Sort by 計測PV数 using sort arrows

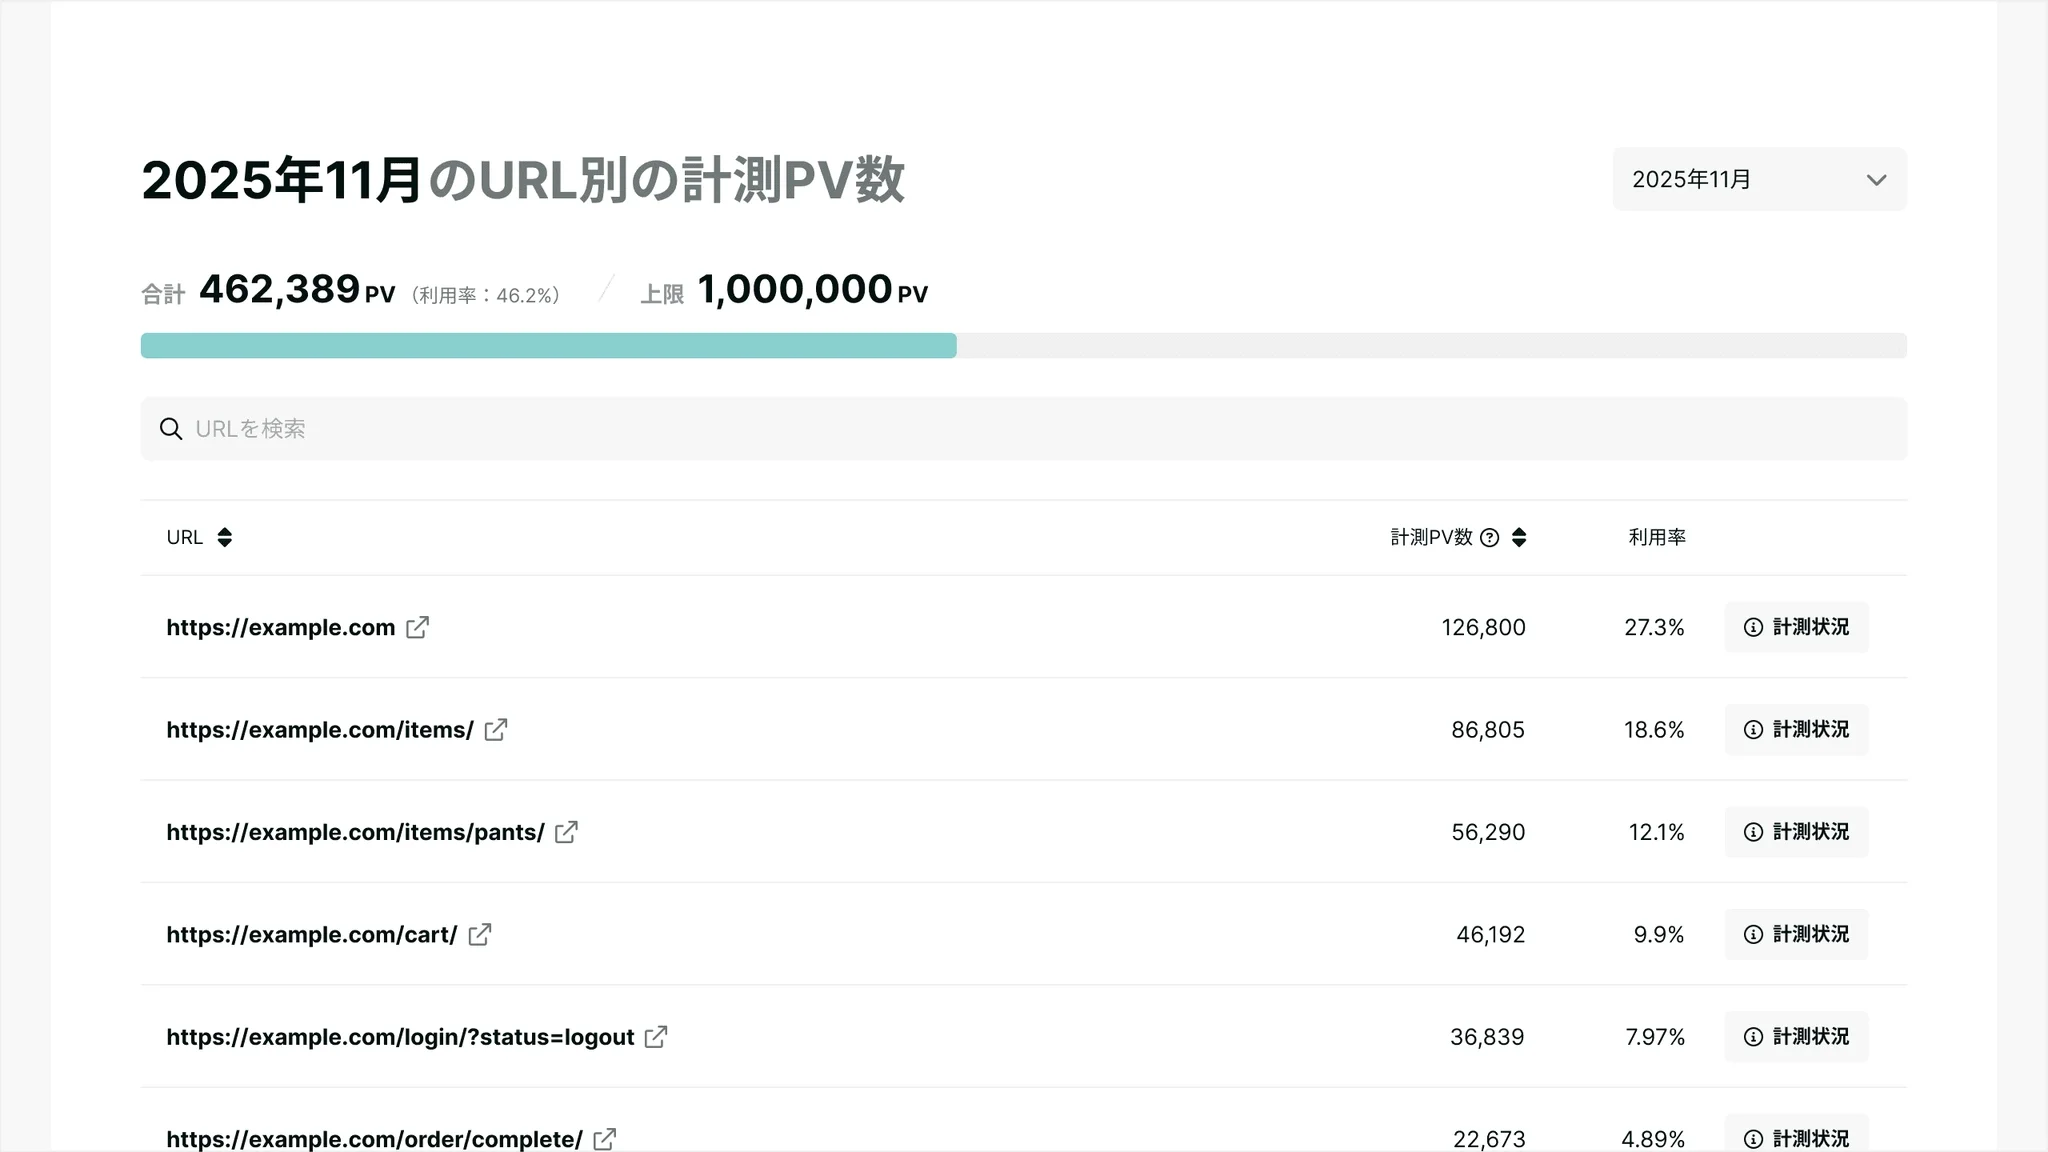1519,538
